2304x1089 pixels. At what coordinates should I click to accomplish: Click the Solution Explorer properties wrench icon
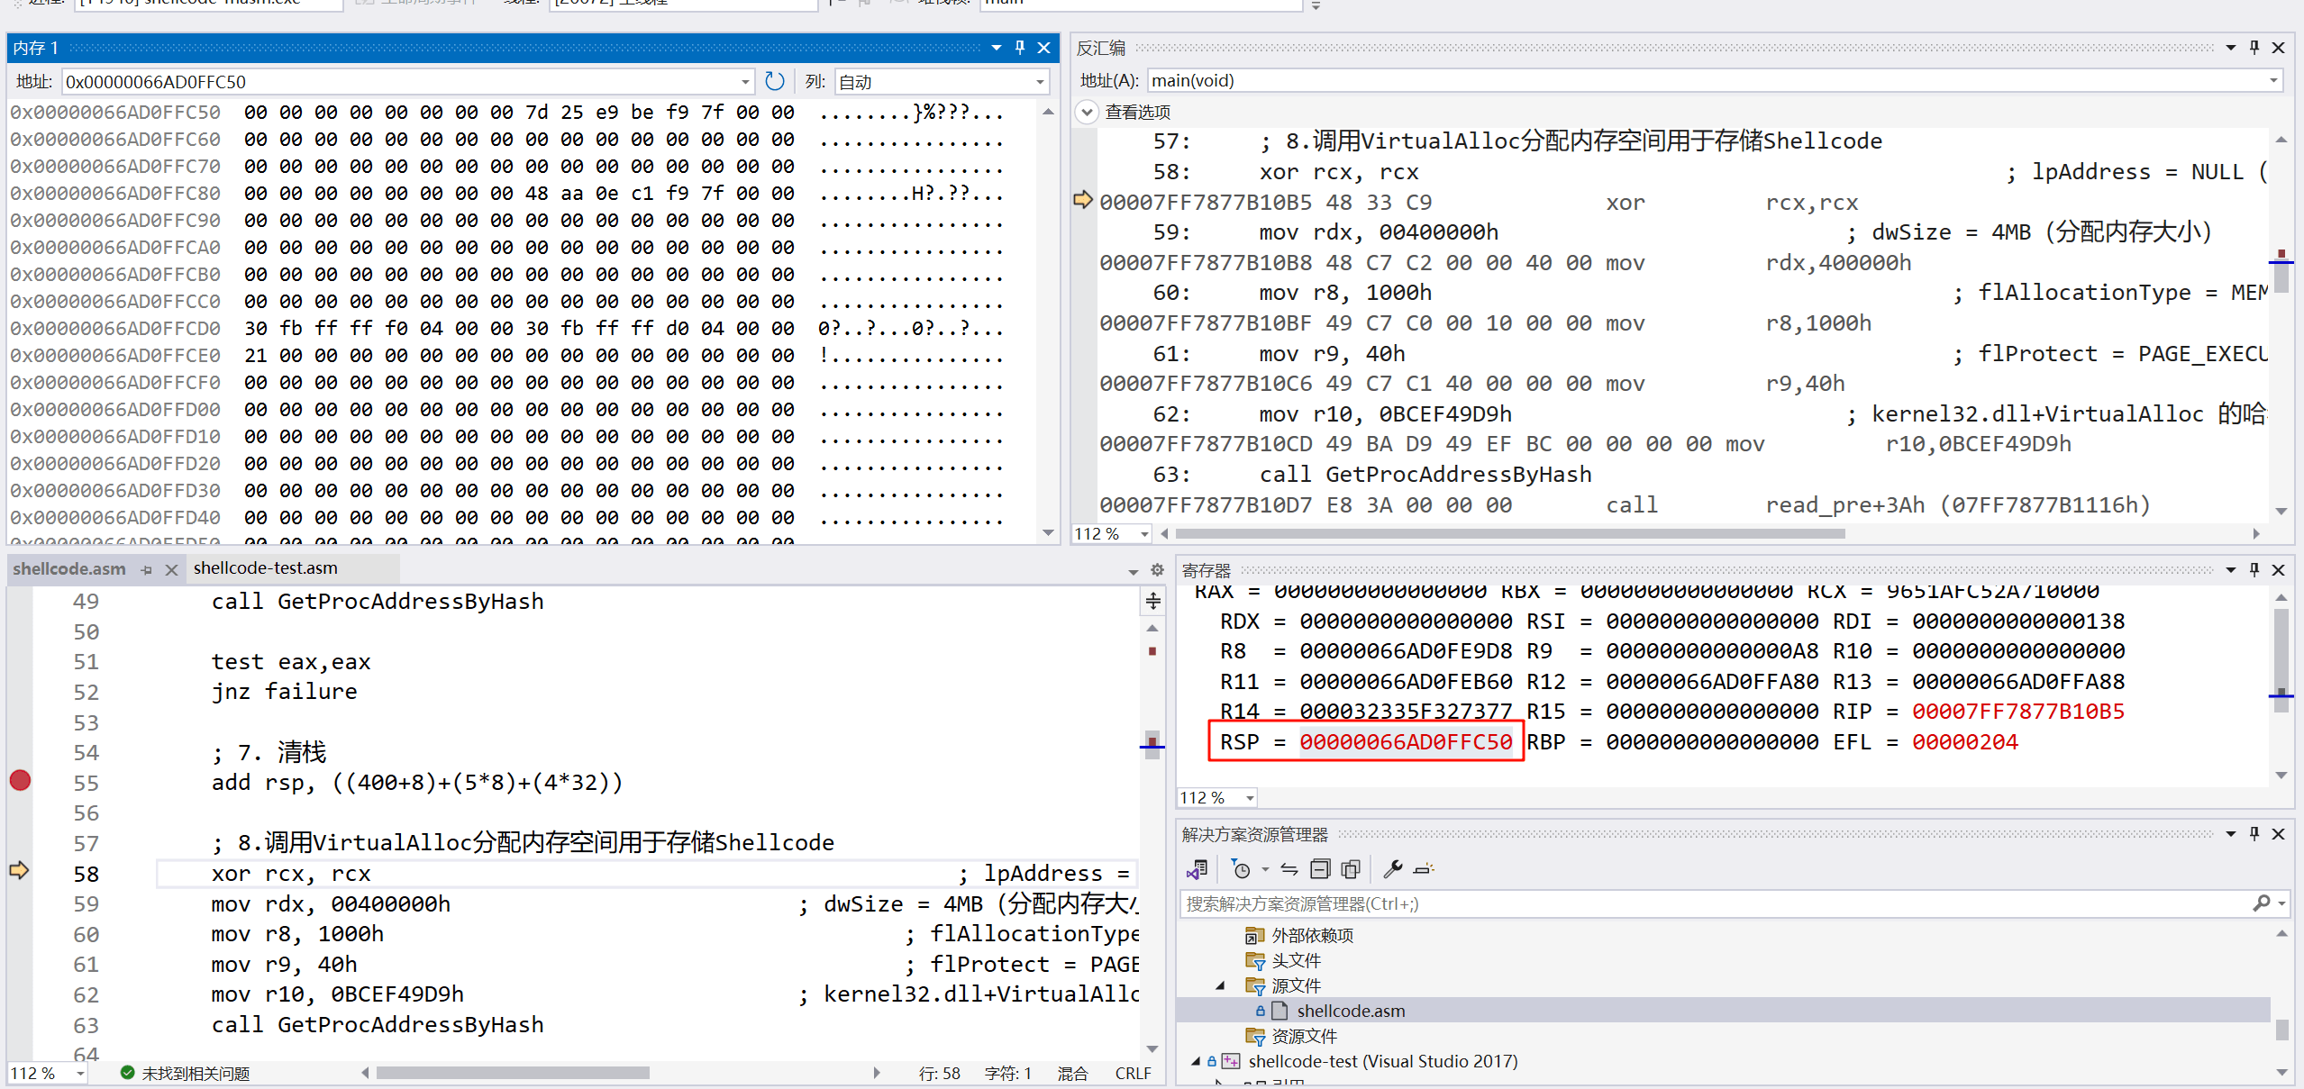click(x=1392, y=869)
